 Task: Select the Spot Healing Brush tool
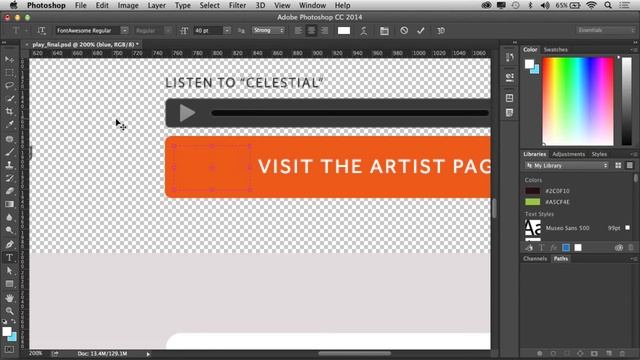pyautogui.click(x=9, y=139)
